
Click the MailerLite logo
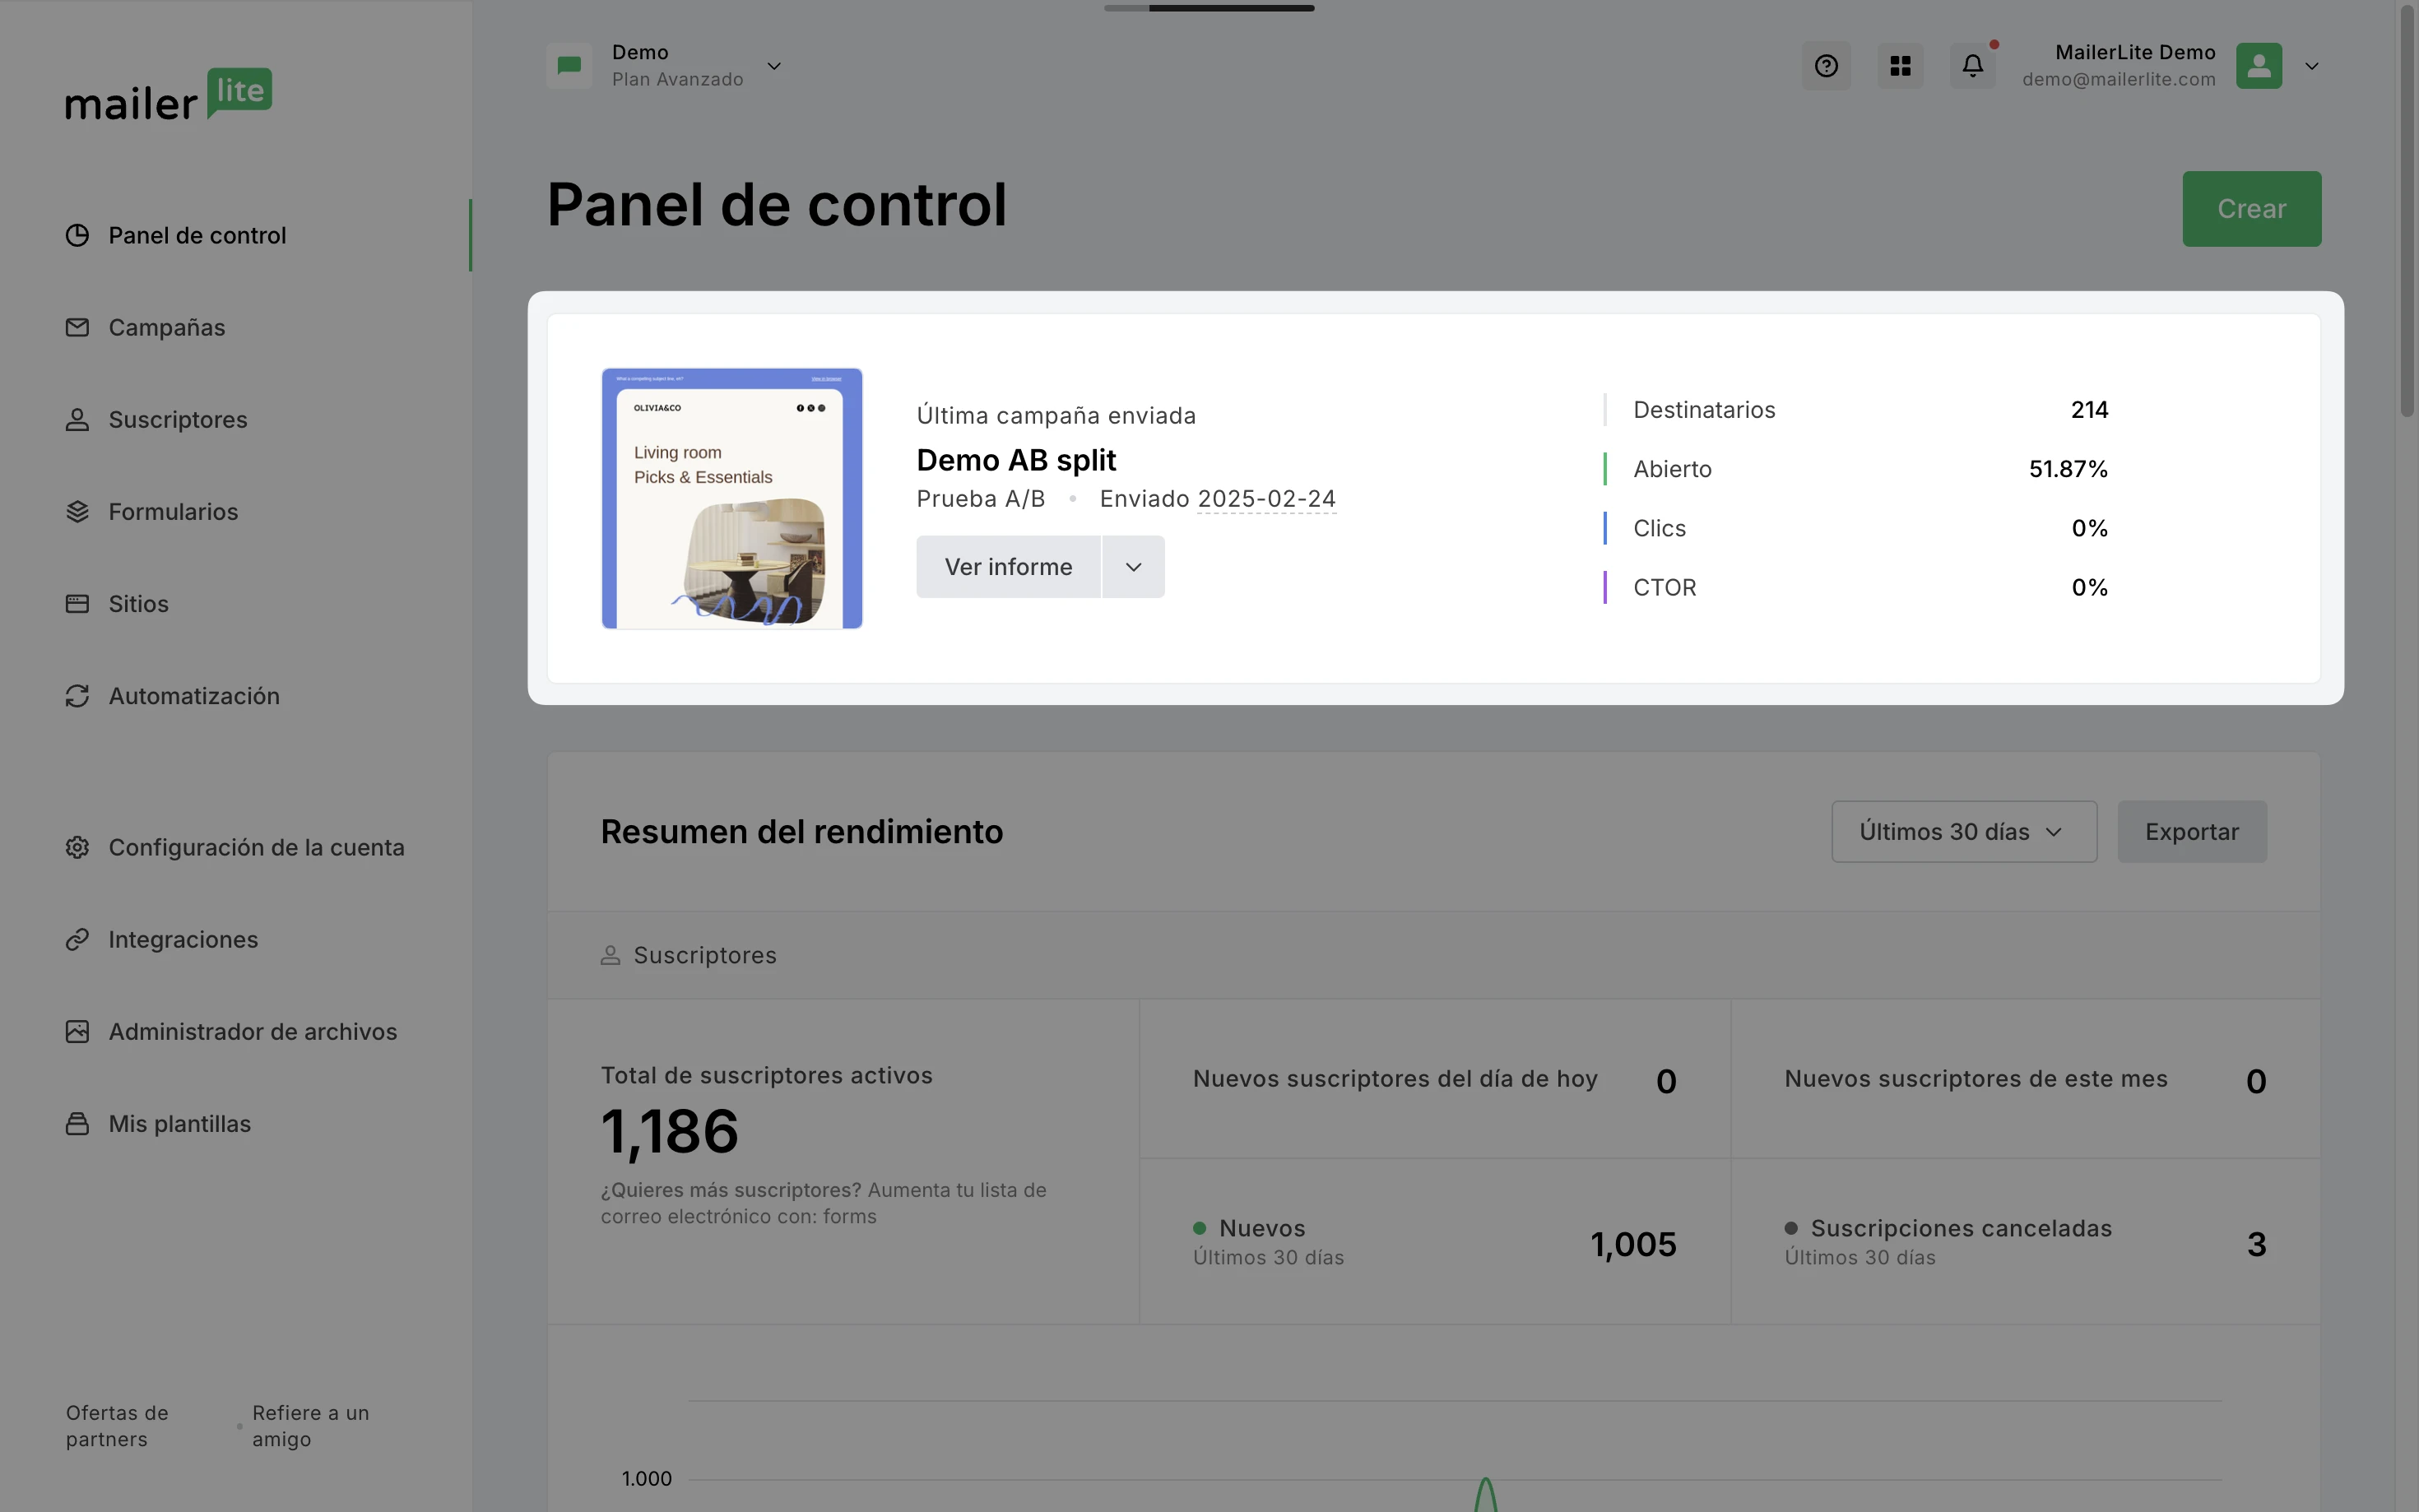pos(168,96)
